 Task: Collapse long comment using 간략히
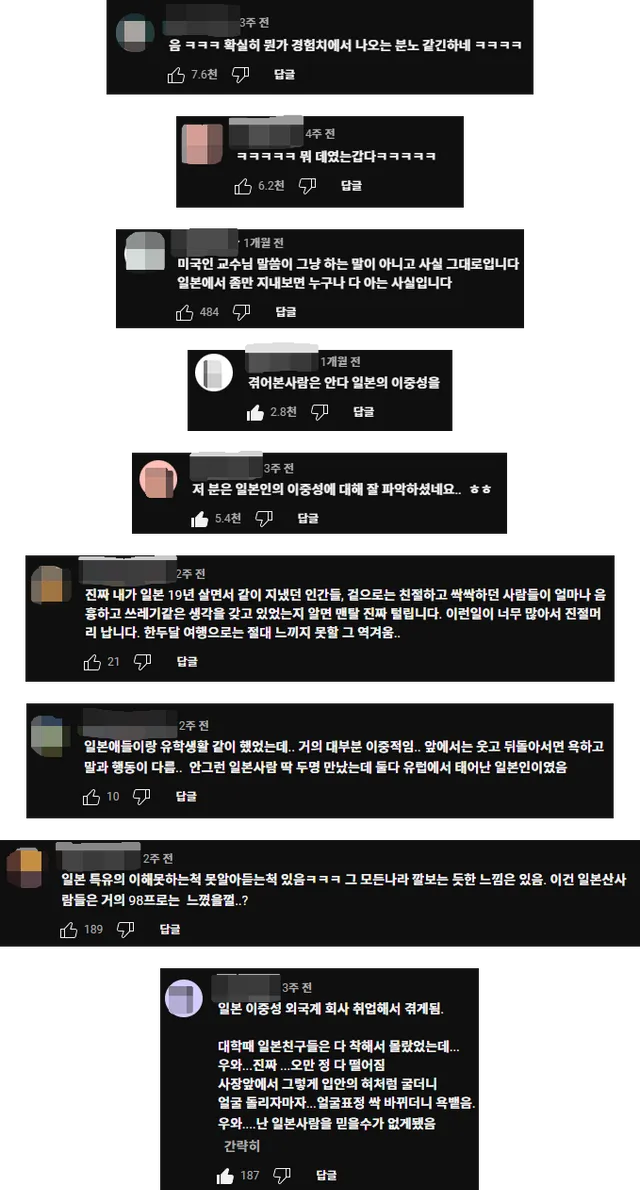click(242, 1145)
